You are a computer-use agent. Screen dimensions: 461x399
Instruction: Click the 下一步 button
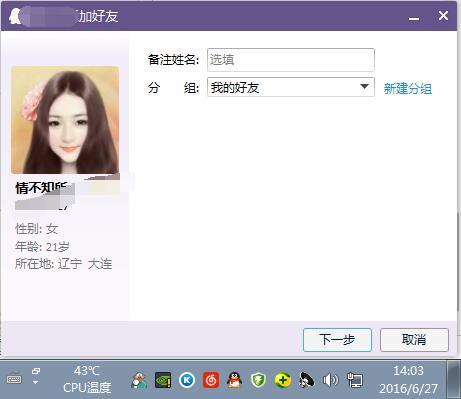(x=337, y=340)
